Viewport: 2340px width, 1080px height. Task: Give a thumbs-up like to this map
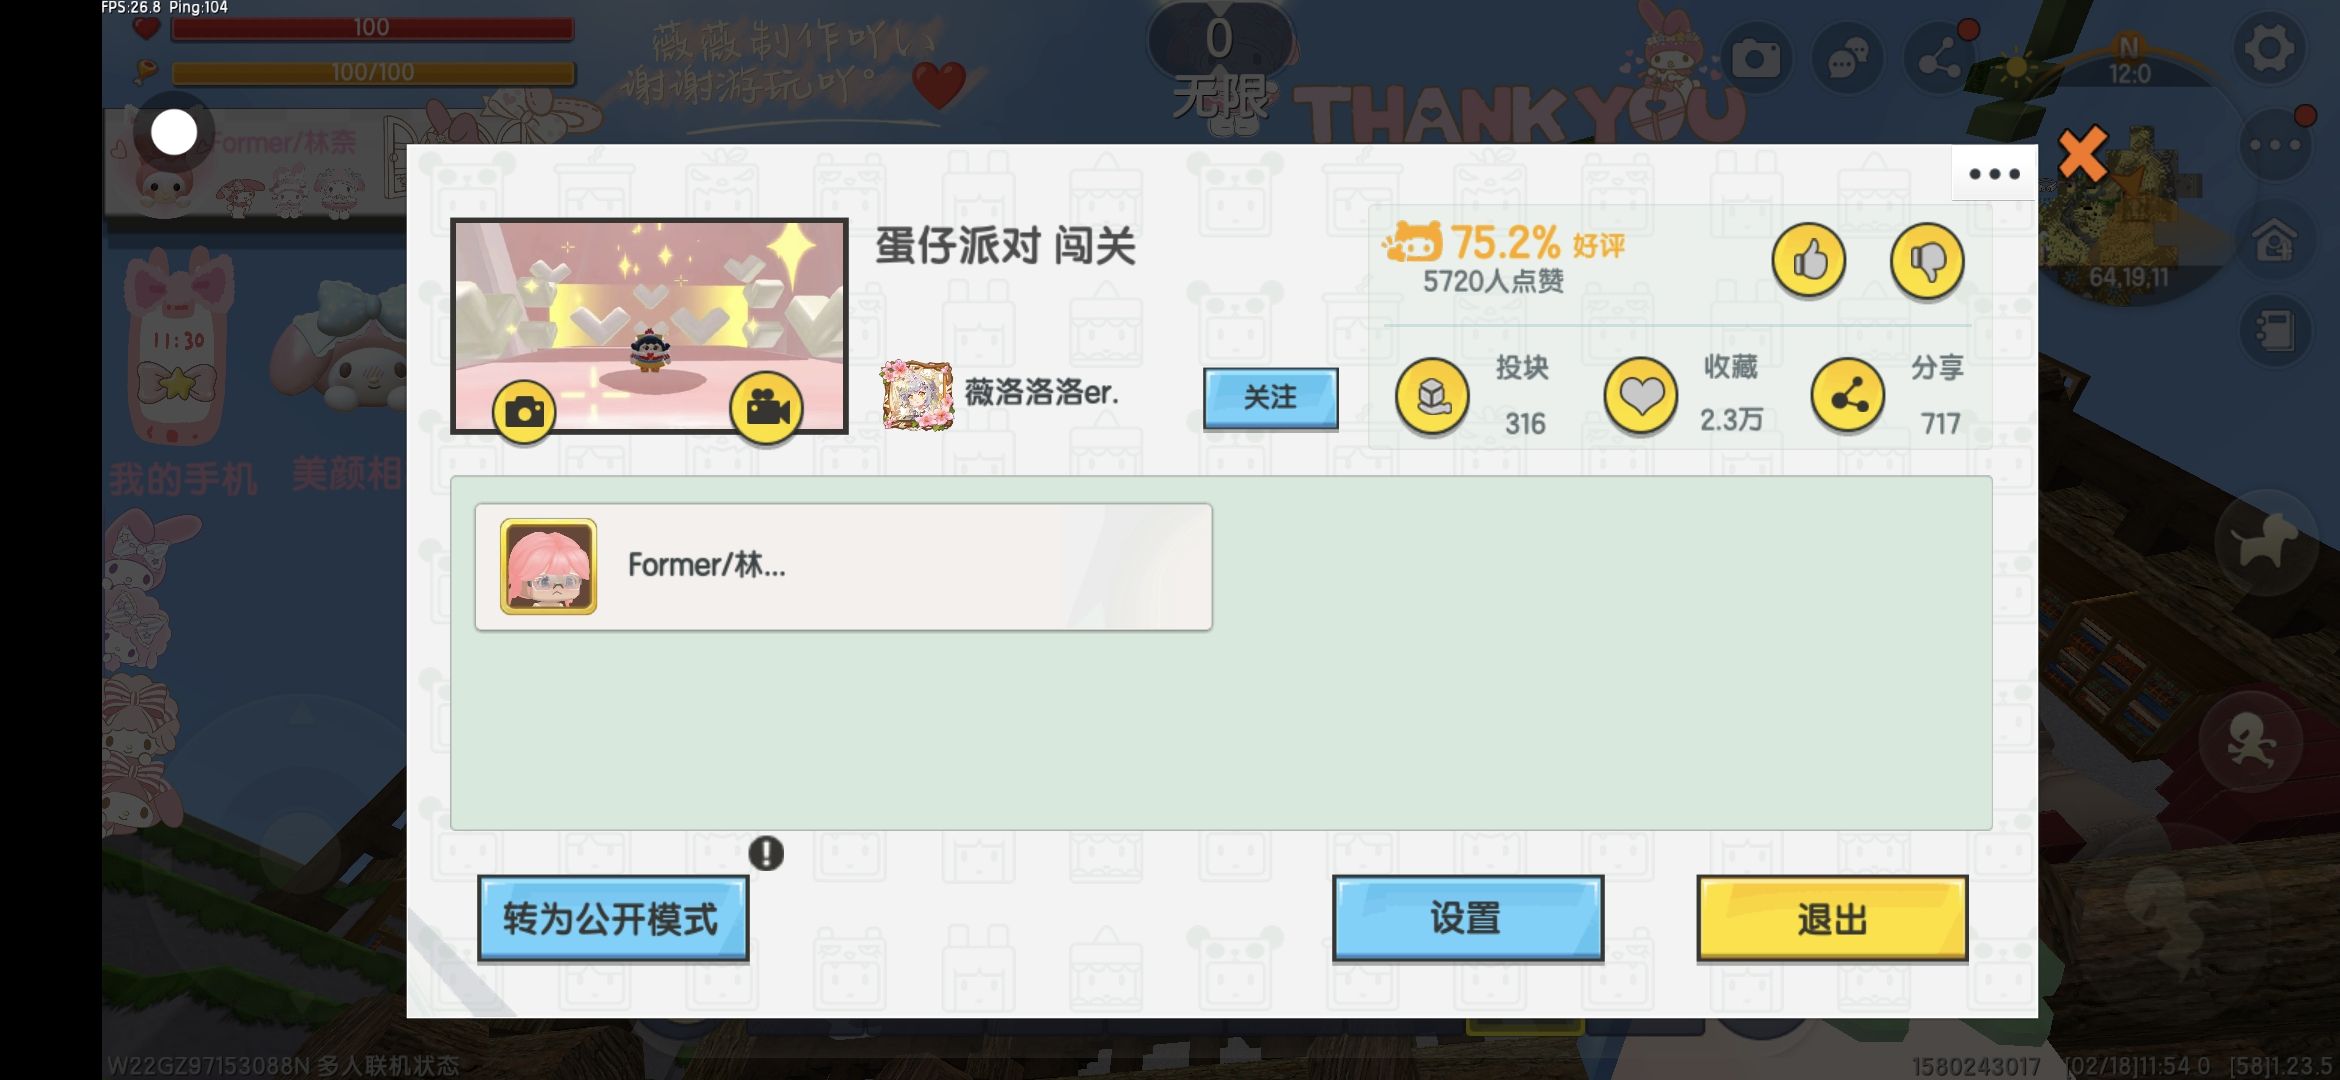(x=1808, y=261)
